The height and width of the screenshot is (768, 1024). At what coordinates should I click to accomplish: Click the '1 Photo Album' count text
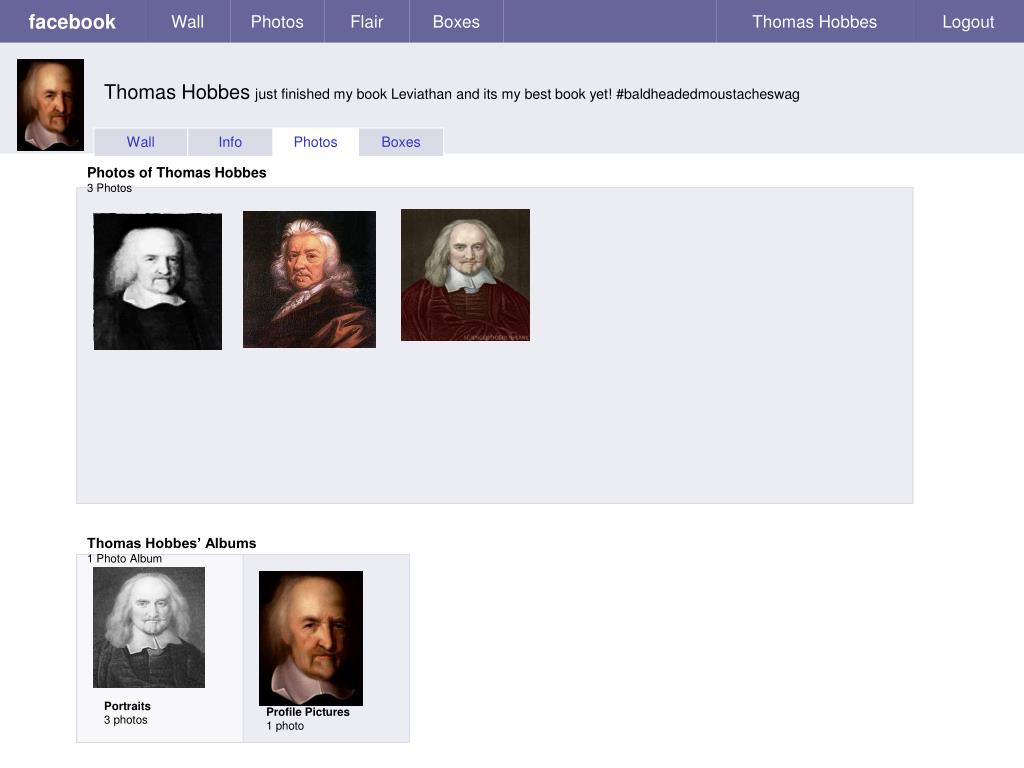pyautogui.click(x=124, y=558)
